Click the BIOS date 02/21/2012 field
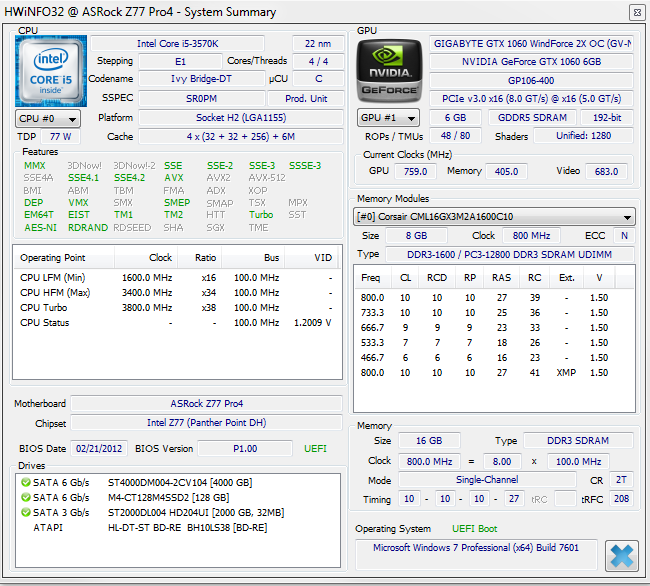 99,449
